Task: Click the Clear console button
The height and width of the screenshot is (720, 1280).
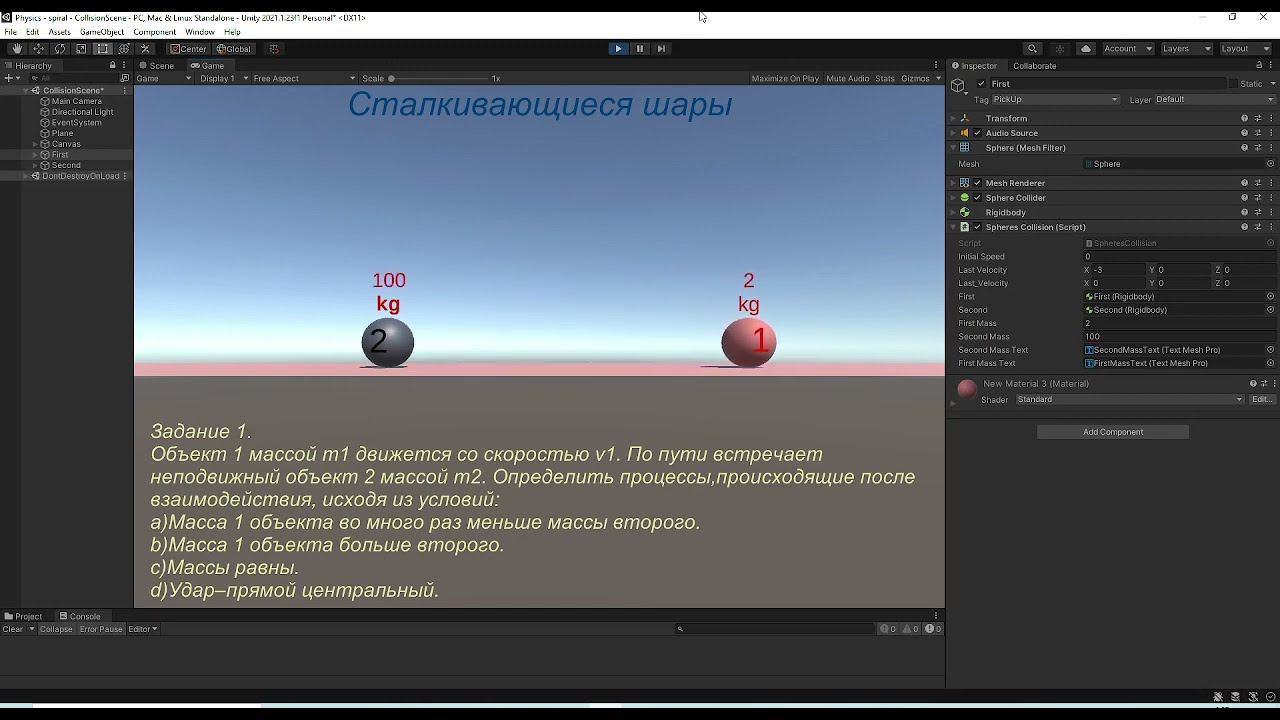Action: point(13,629)
